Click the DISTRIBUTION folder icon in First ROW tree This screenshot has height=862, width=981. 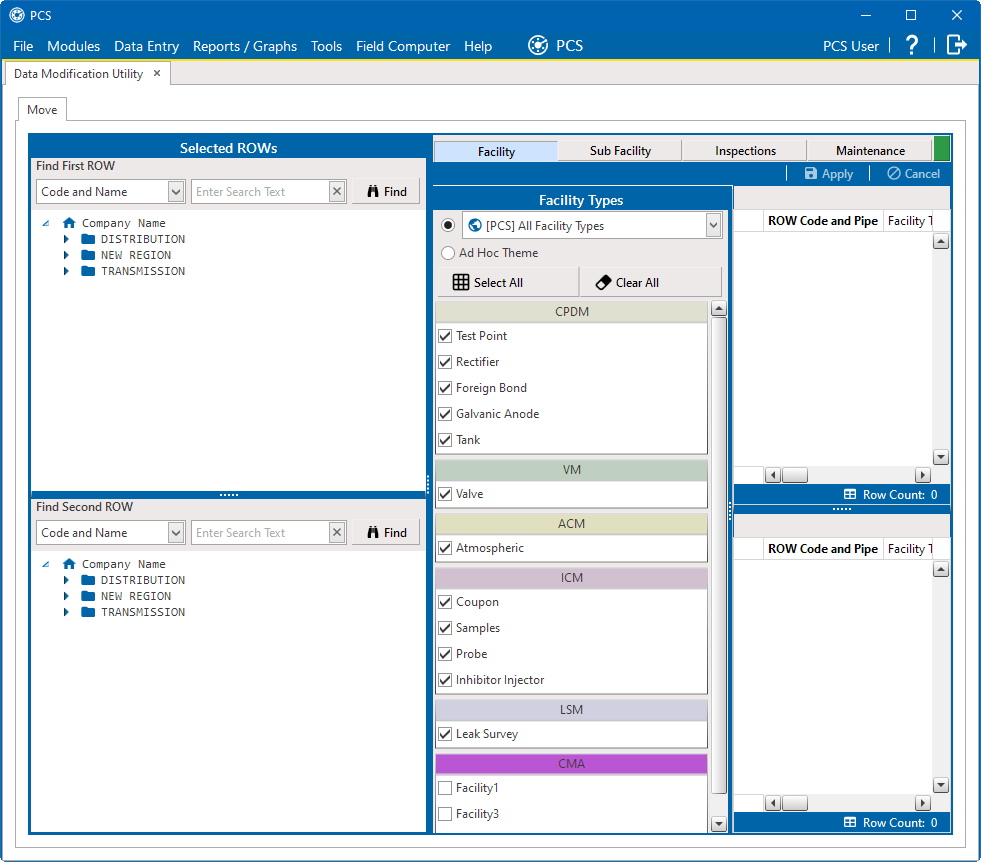click(x=88, y=239)
